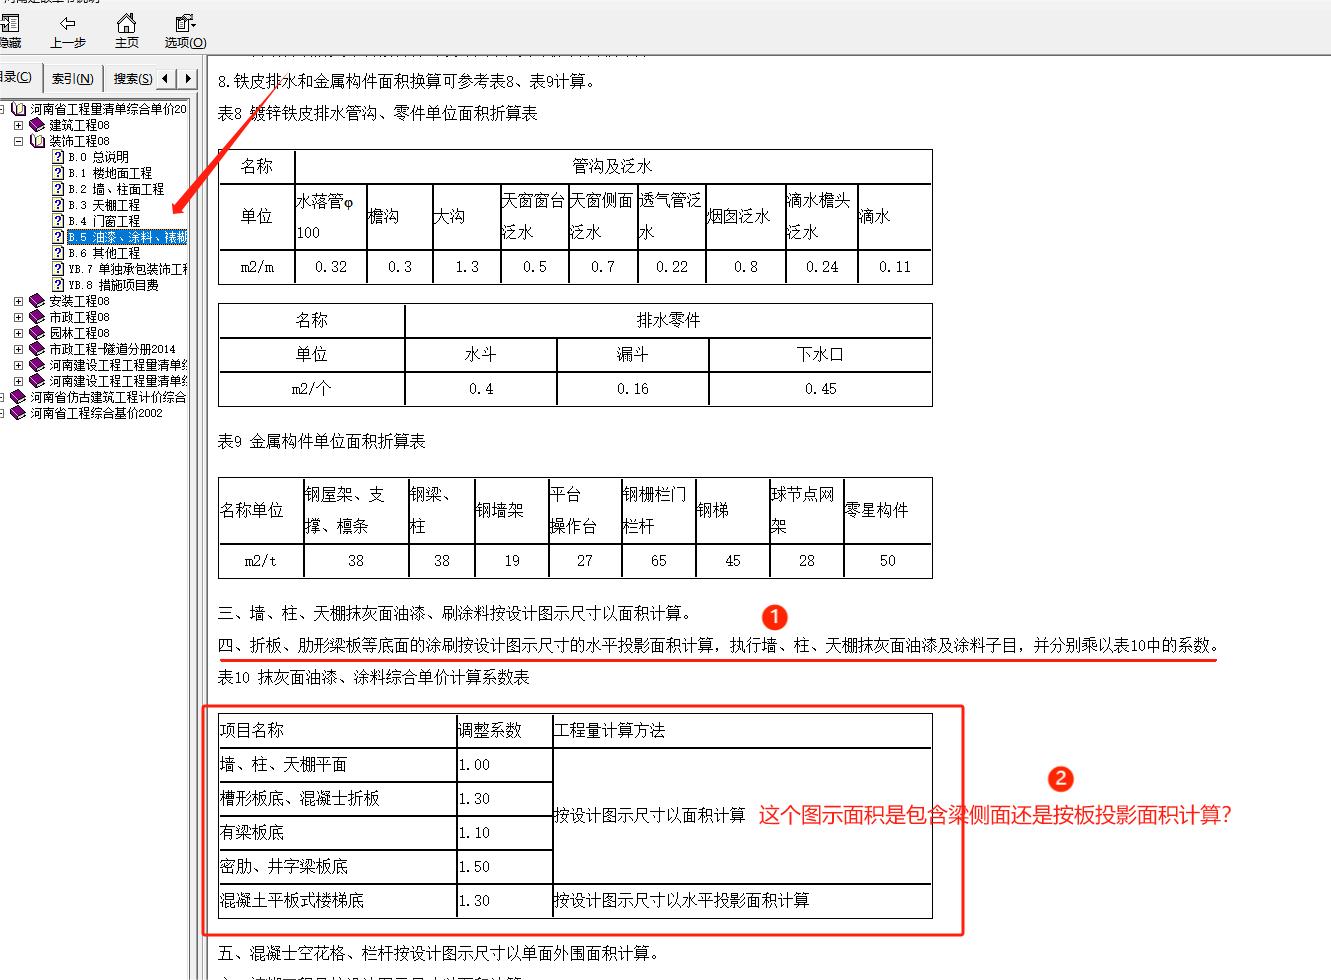Click the topic icon beside YB.8 措施项目费
Image resolution: width=1331 pixels, height=980 pixels.
57,285
